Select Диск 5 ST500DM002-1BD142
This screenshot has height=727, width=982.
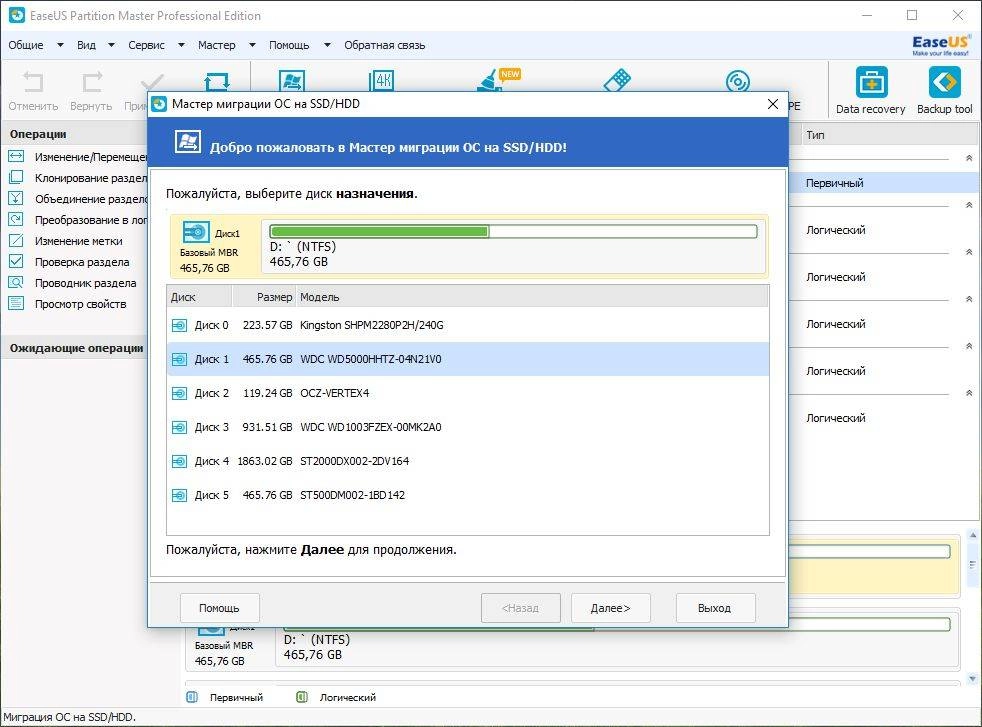click(468, 495)
